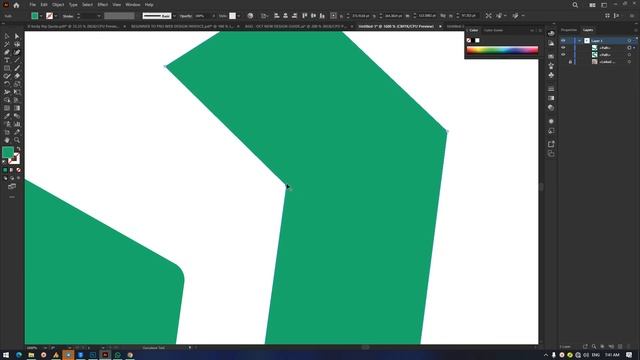The width and height of the screenshot is (640, 360).
Task: Open the Effect menu
Action: (x=102, y=5)
